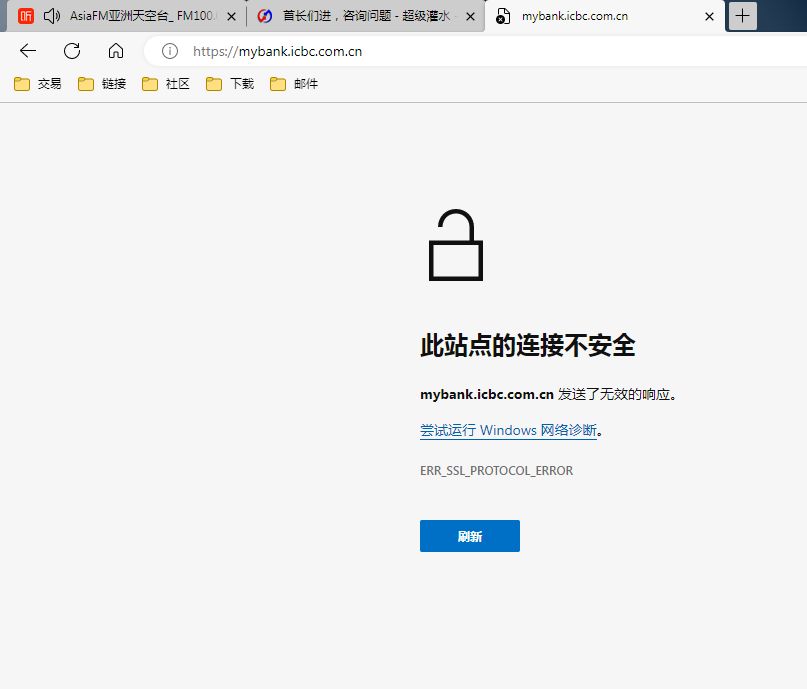Close the AsiaFM tab
The height and width of the screenshot is (689, 807).
click(x=232, y=16)
